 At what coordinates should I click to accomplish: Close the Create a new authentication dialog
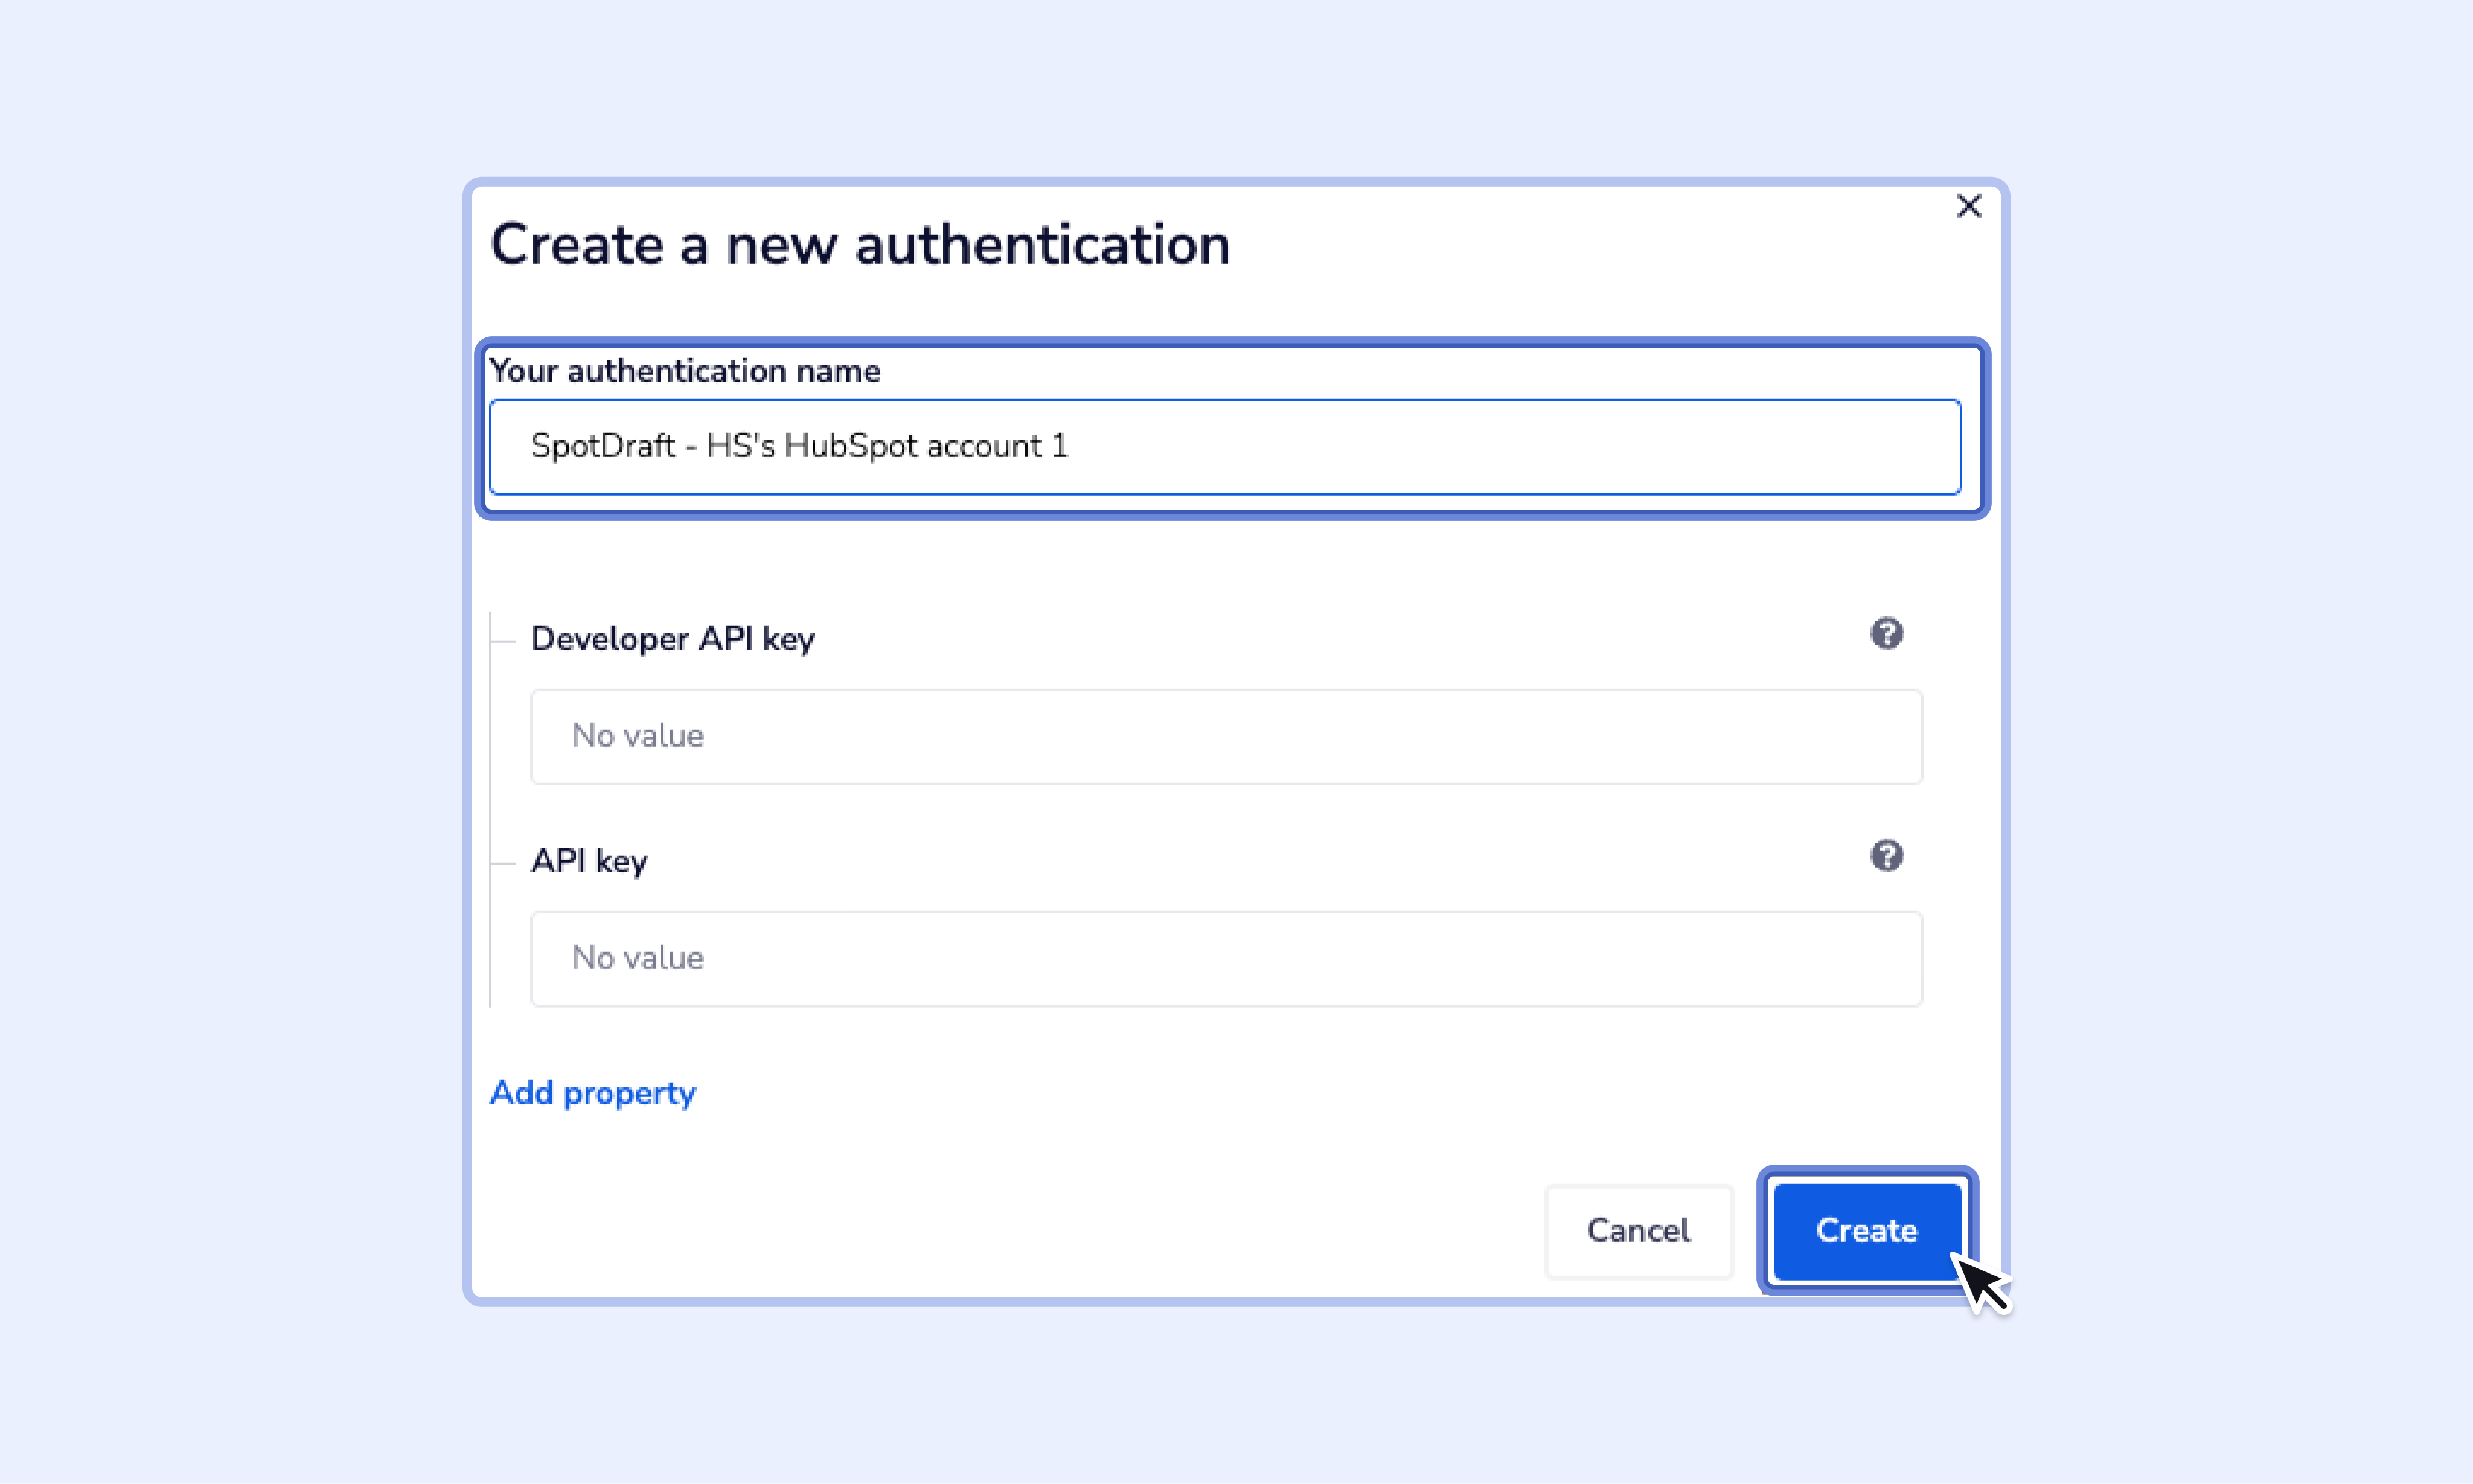[1968, 206]
